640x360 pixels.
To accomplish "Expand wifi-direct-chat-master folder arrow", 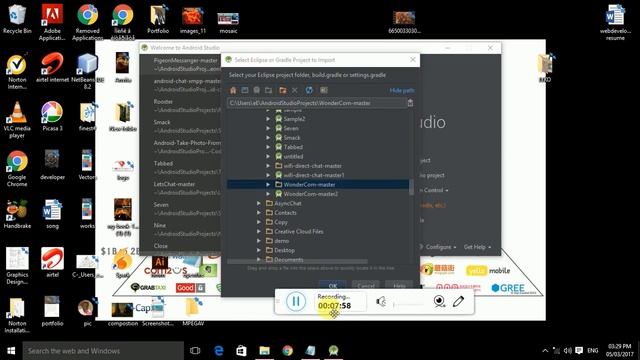I will 268,166.
